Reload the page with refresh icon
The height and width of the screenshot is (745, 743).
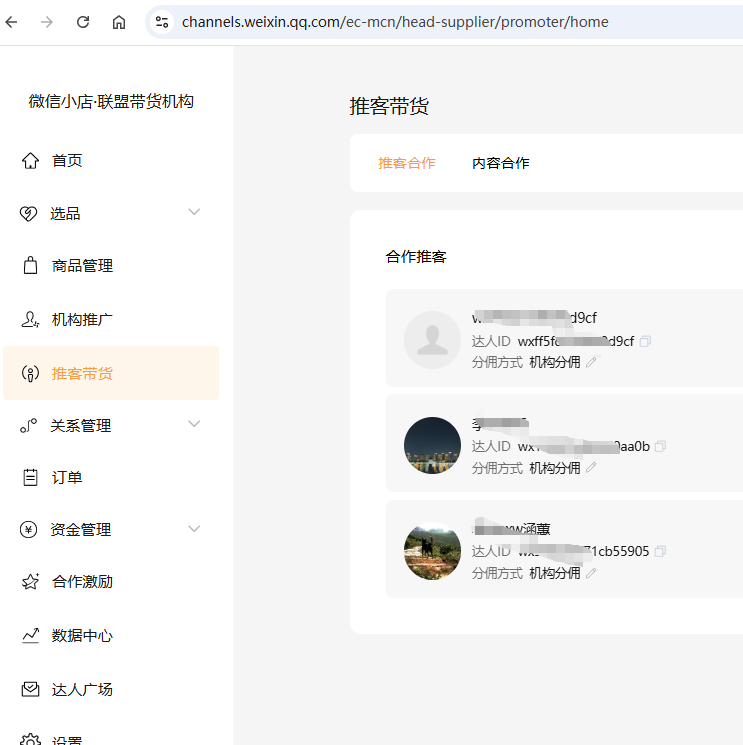coord(83,22)
